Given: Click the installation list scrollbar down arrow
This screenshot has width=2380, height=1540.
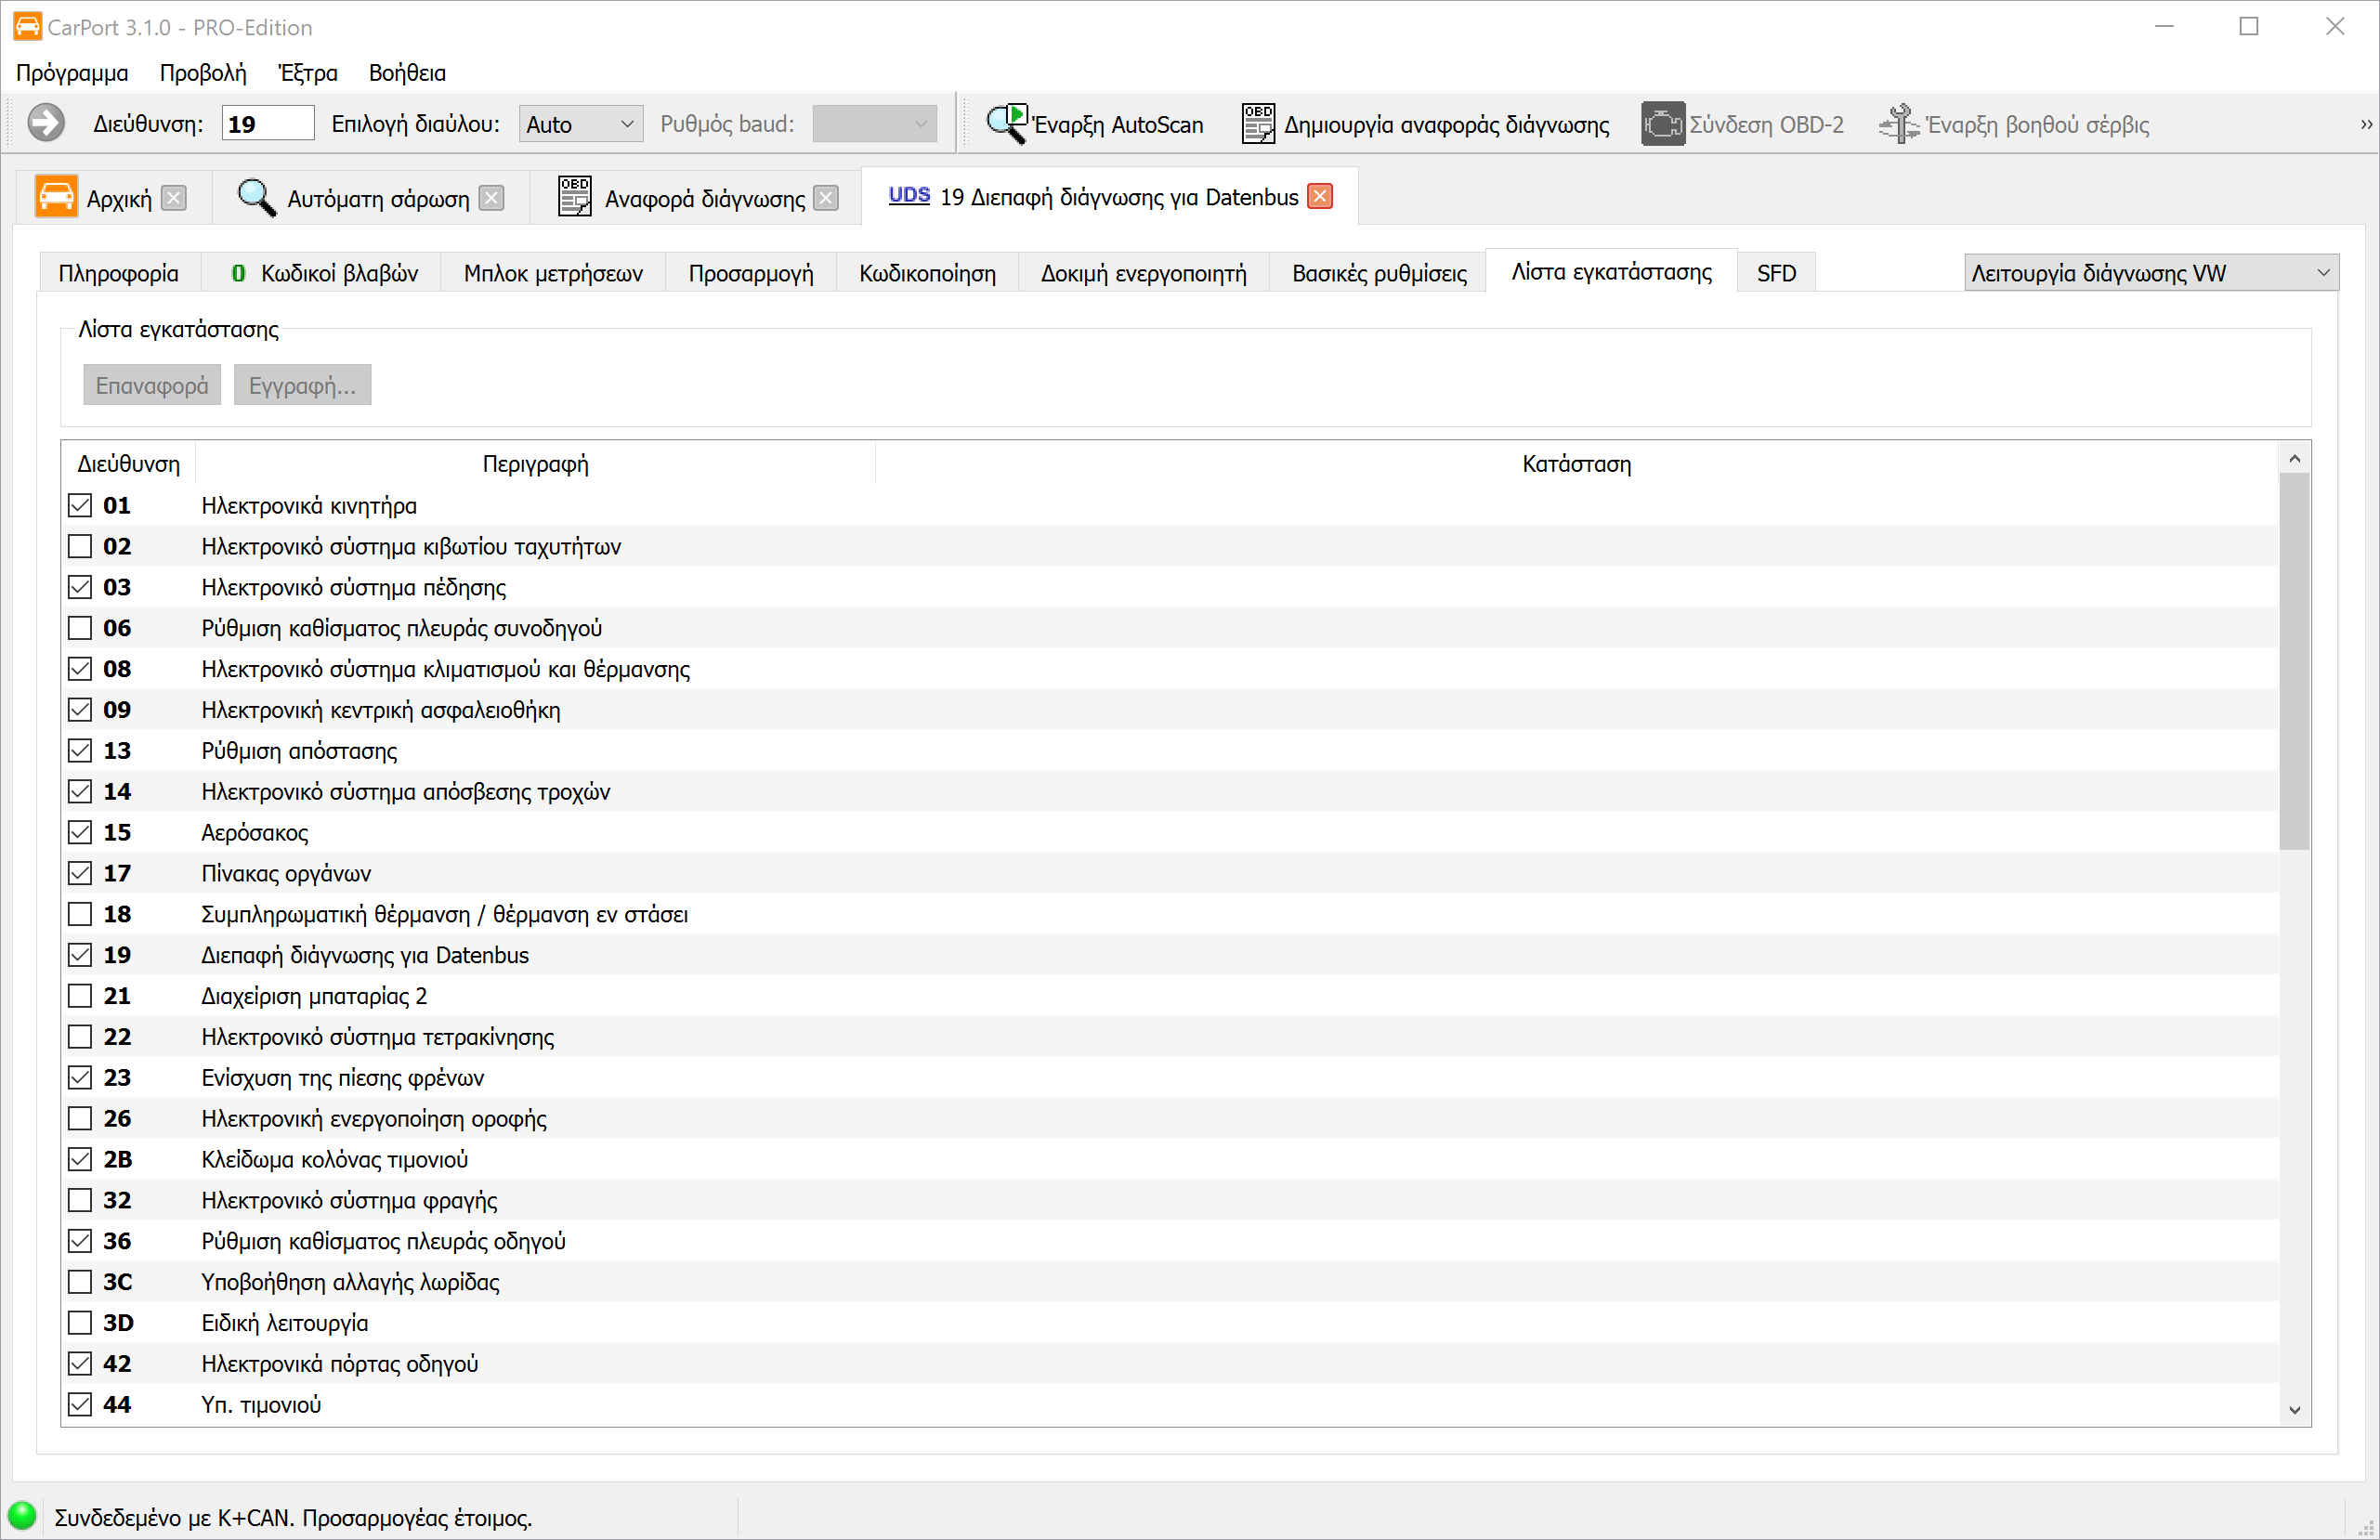Looking at the screenshot, I should pos(2294,1410).
